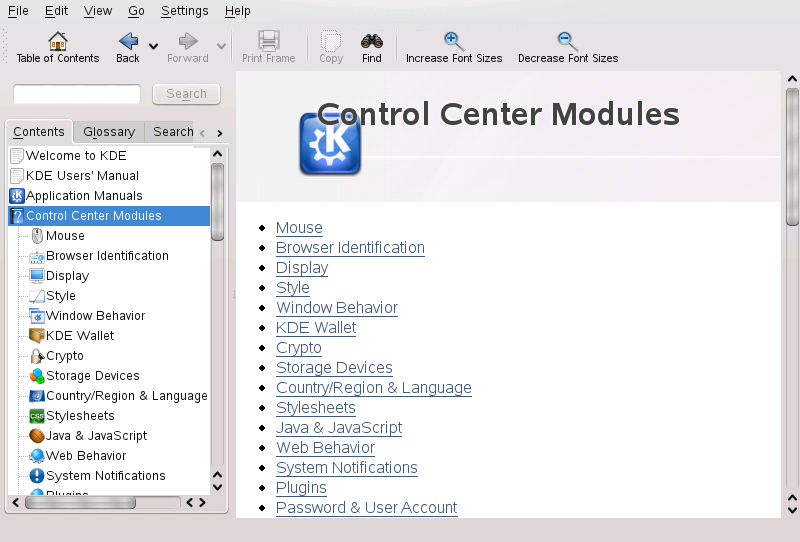This screenshot has width=800, height=542.
Task: Open the Back history dropdown arrow
Action: click(x=153, y=46)
